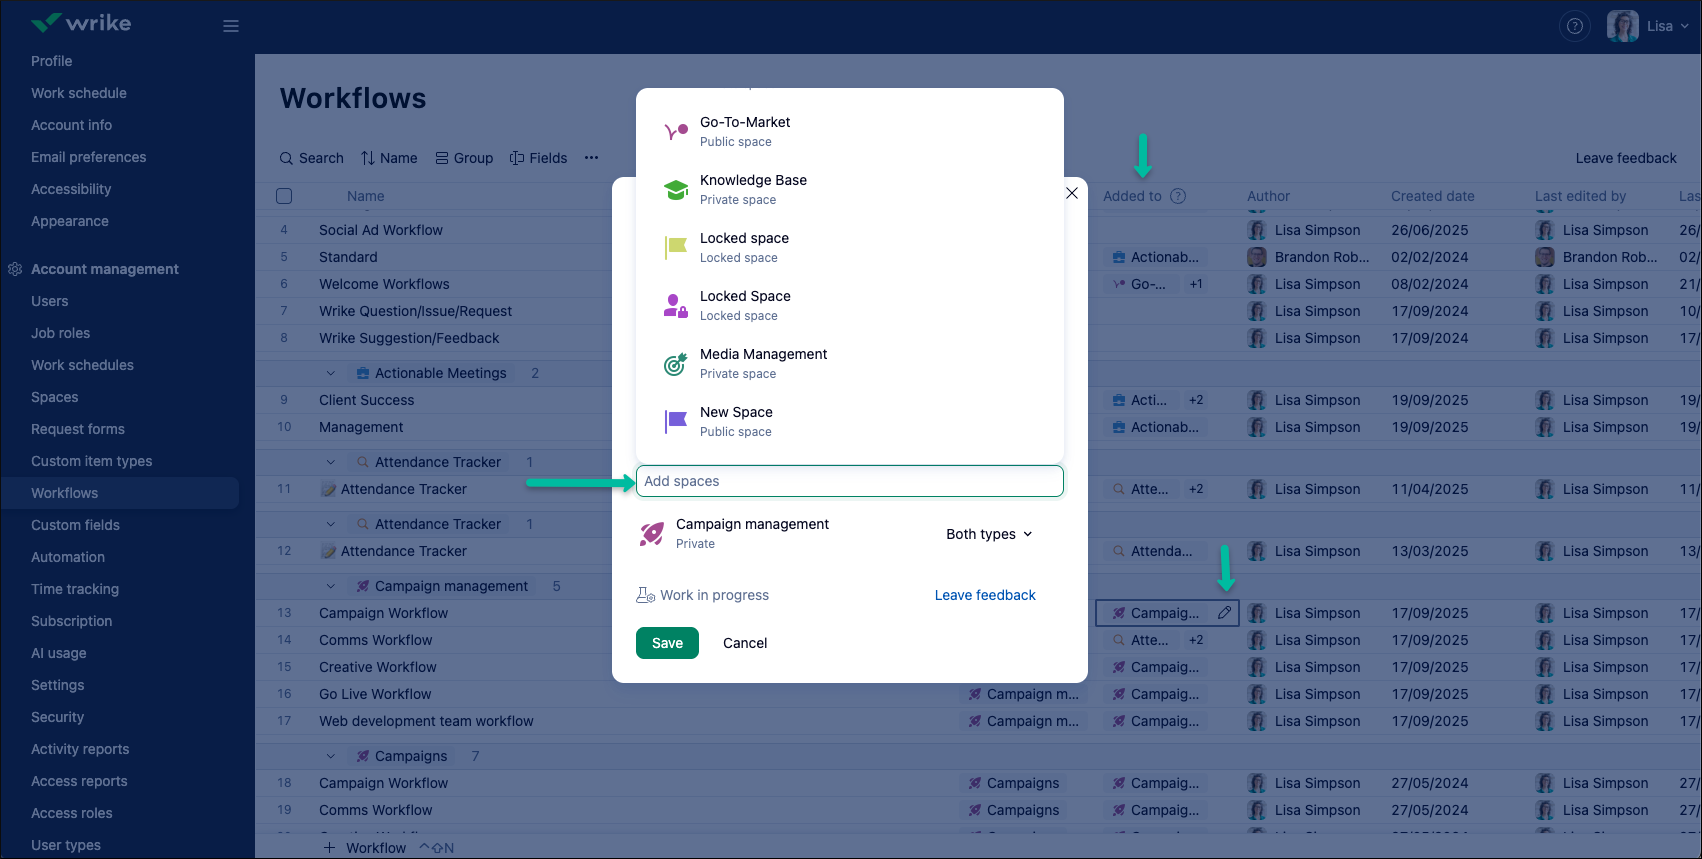Image resolution: width=1702 pixels, height=859 pixels.
Task: Collapse the Campaign management group
Action: click(331, 586)
